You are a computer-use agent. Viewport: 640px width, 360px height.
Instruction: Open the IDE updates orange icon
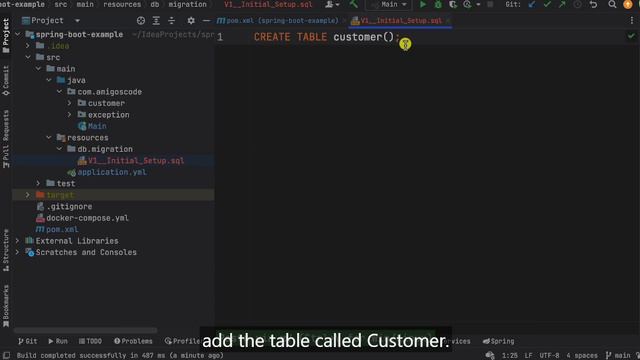pyautogui.click(x=627, y=4)
